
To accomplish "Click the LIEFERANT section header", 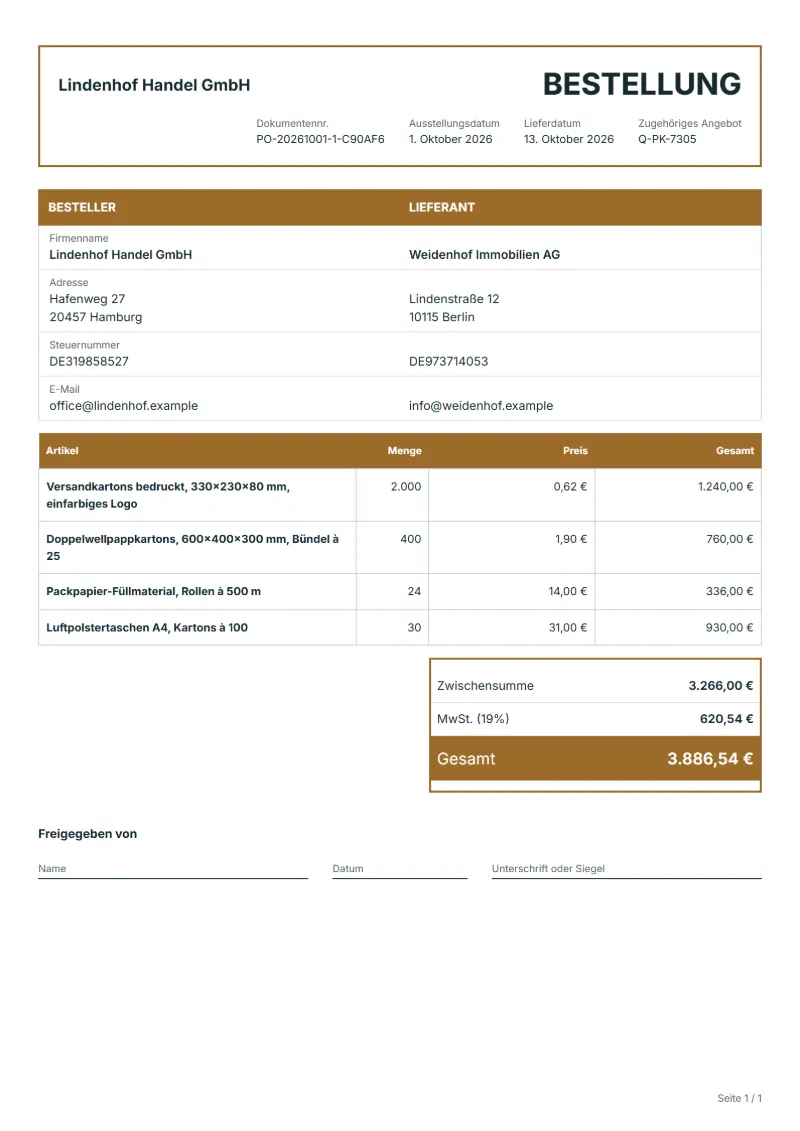I will [x=441, y=207].
